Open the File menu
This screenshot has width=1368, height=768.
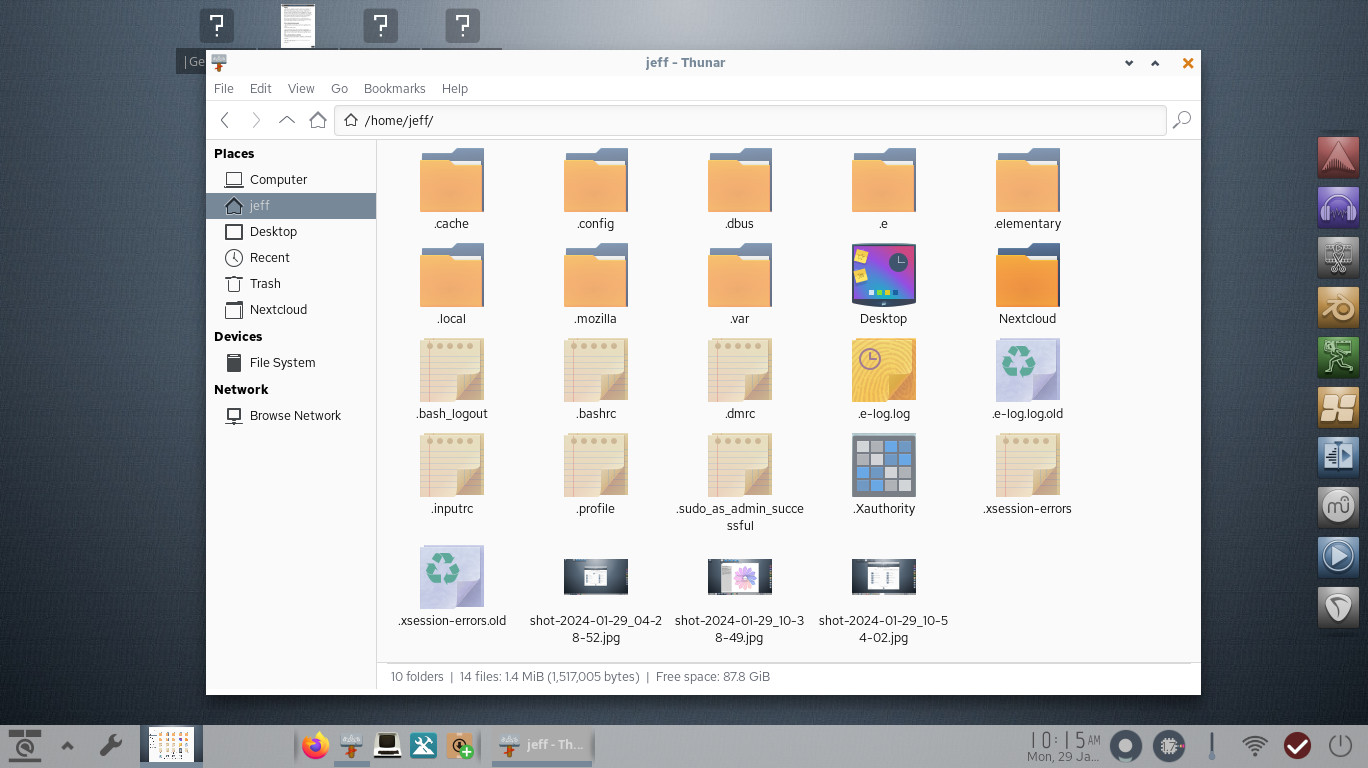pyautogui.click(x=224, y=89)
